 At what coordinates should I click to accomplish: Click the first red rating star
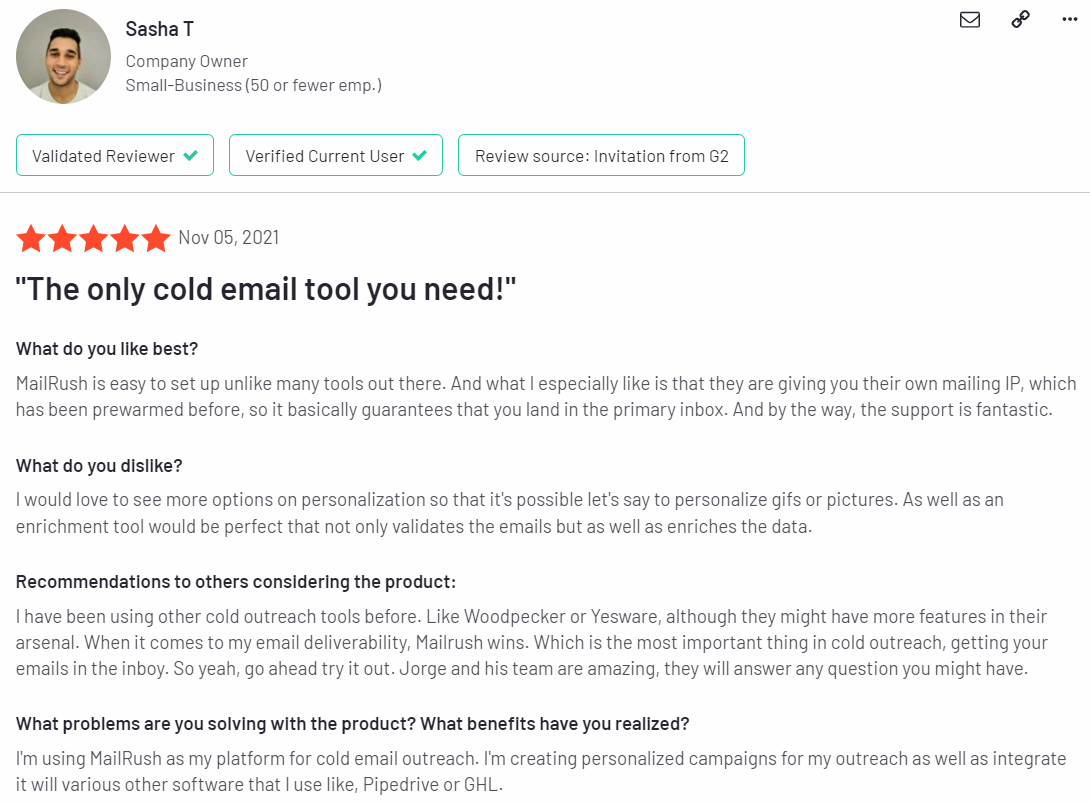pyautogui.click(x=31, y=238)
